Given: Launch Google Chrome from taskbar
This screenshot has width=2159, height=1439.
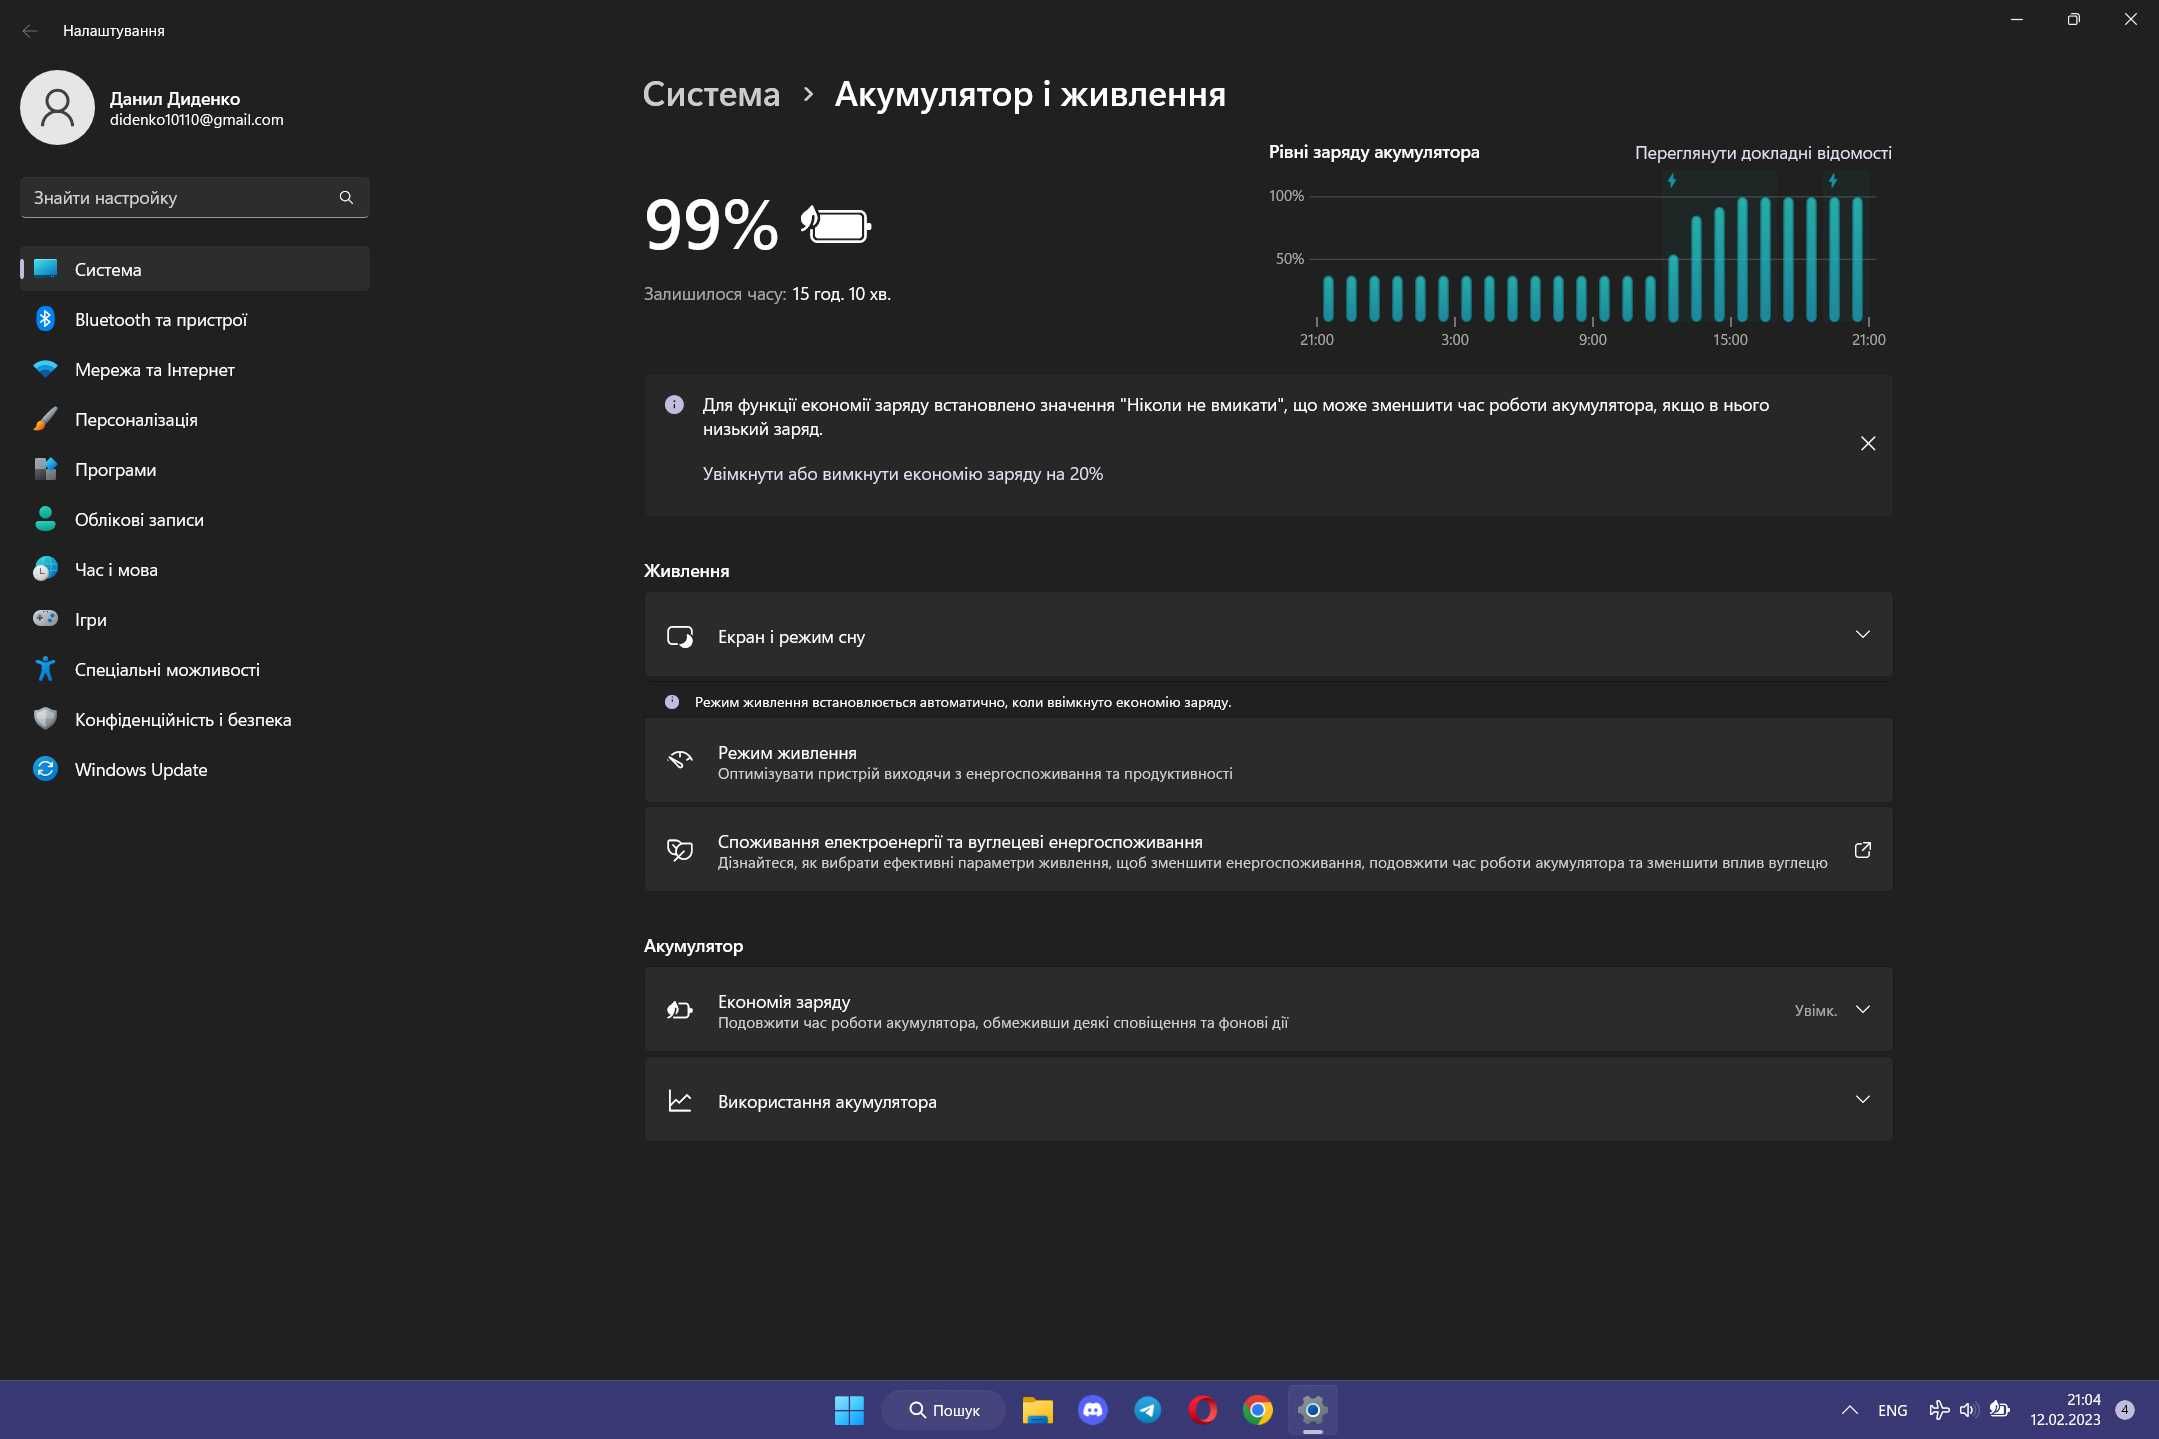Looking at the screenshot, I should [x=1257, y=1410].
